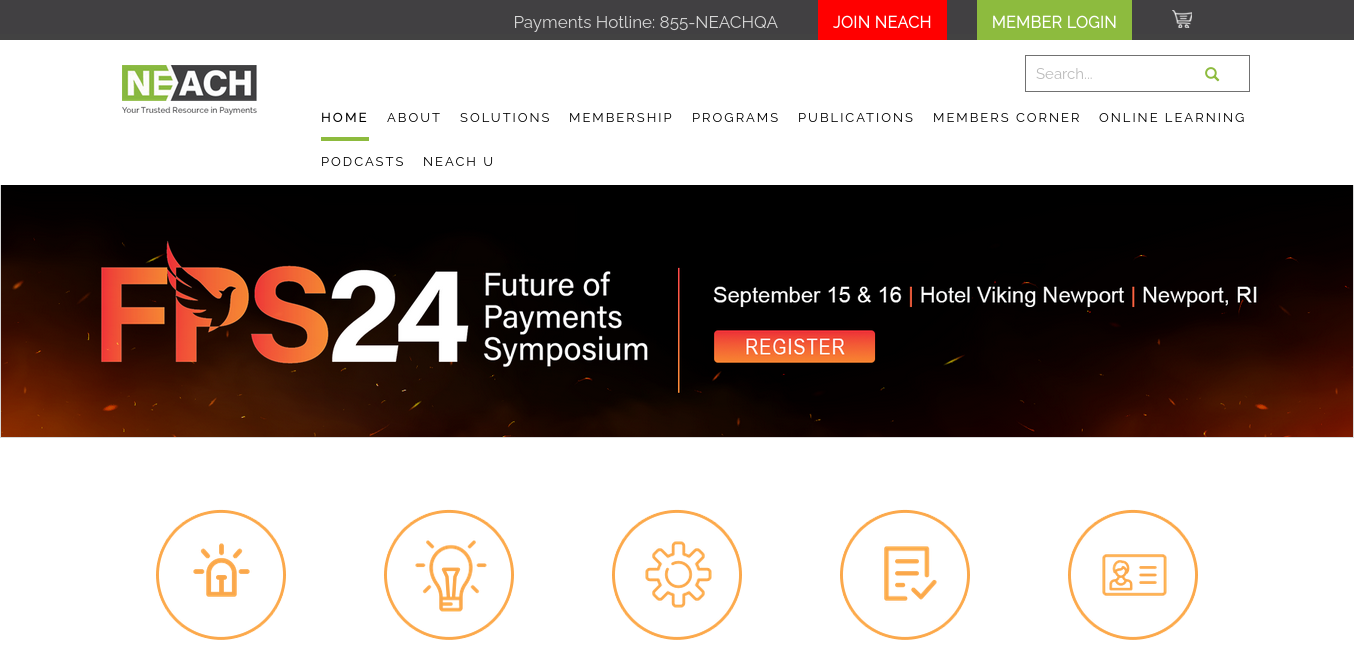
Task: Select the gear cog circle icon
Action: 677,575
